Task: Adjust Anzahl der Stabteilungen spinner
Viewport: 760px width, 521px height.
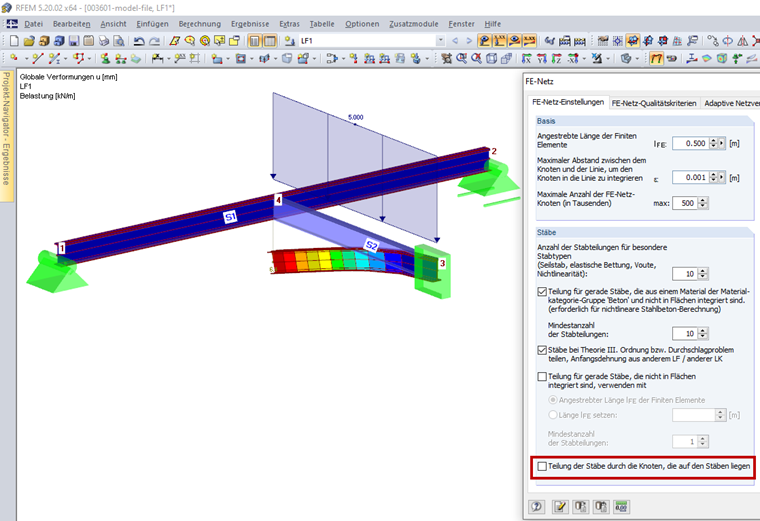Action: [703, 274]
